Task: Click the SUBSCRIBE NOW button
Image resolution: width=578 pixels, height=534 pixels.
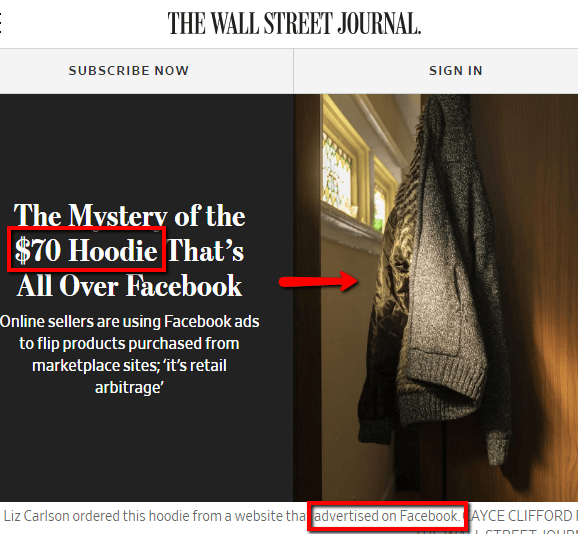Action: pyautogui.click(x=129, y=71)
